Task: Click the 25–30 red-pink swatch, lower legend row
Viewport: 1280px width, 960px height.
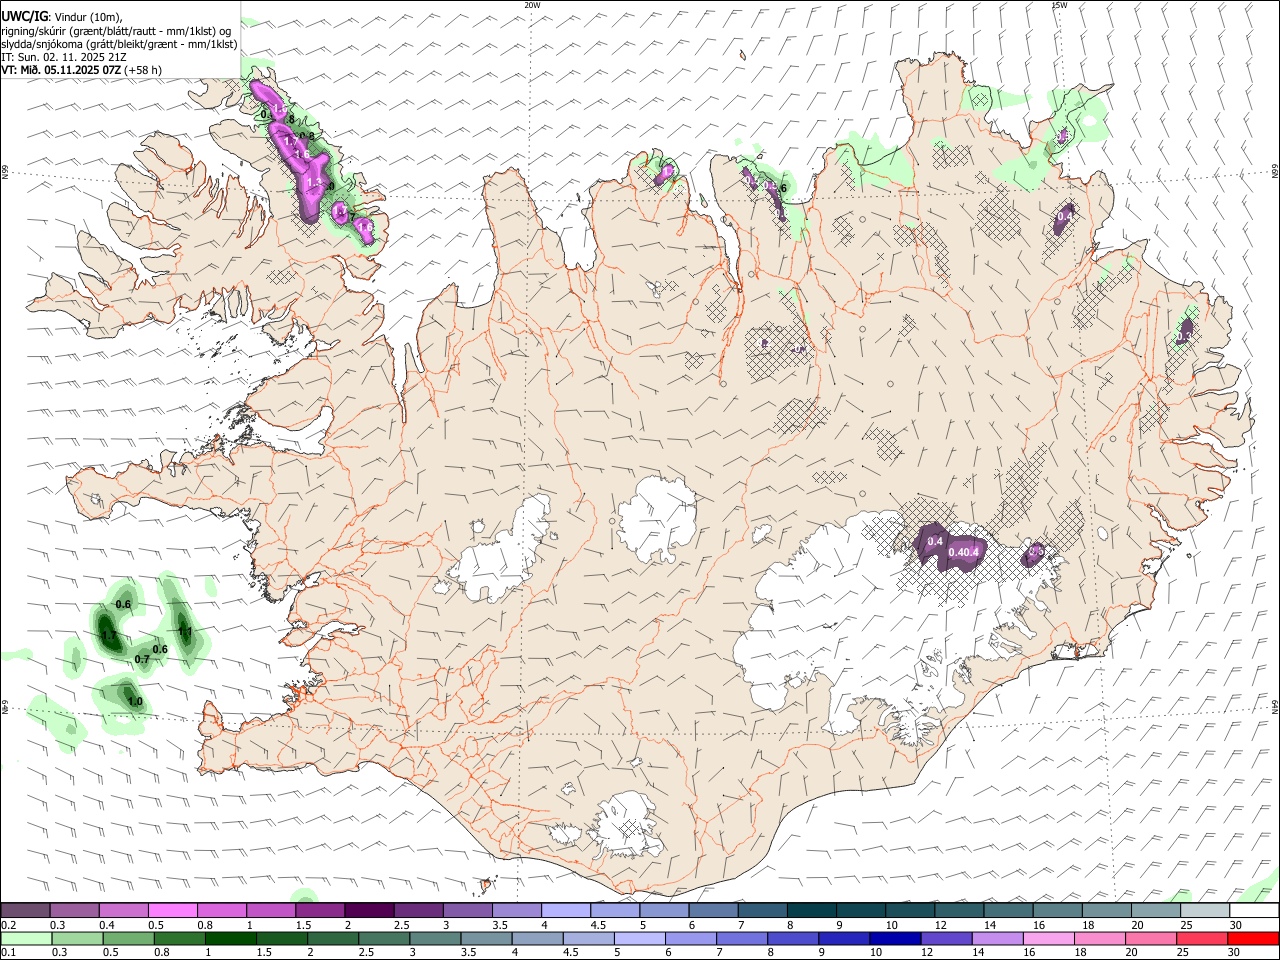Action: 1204,938
